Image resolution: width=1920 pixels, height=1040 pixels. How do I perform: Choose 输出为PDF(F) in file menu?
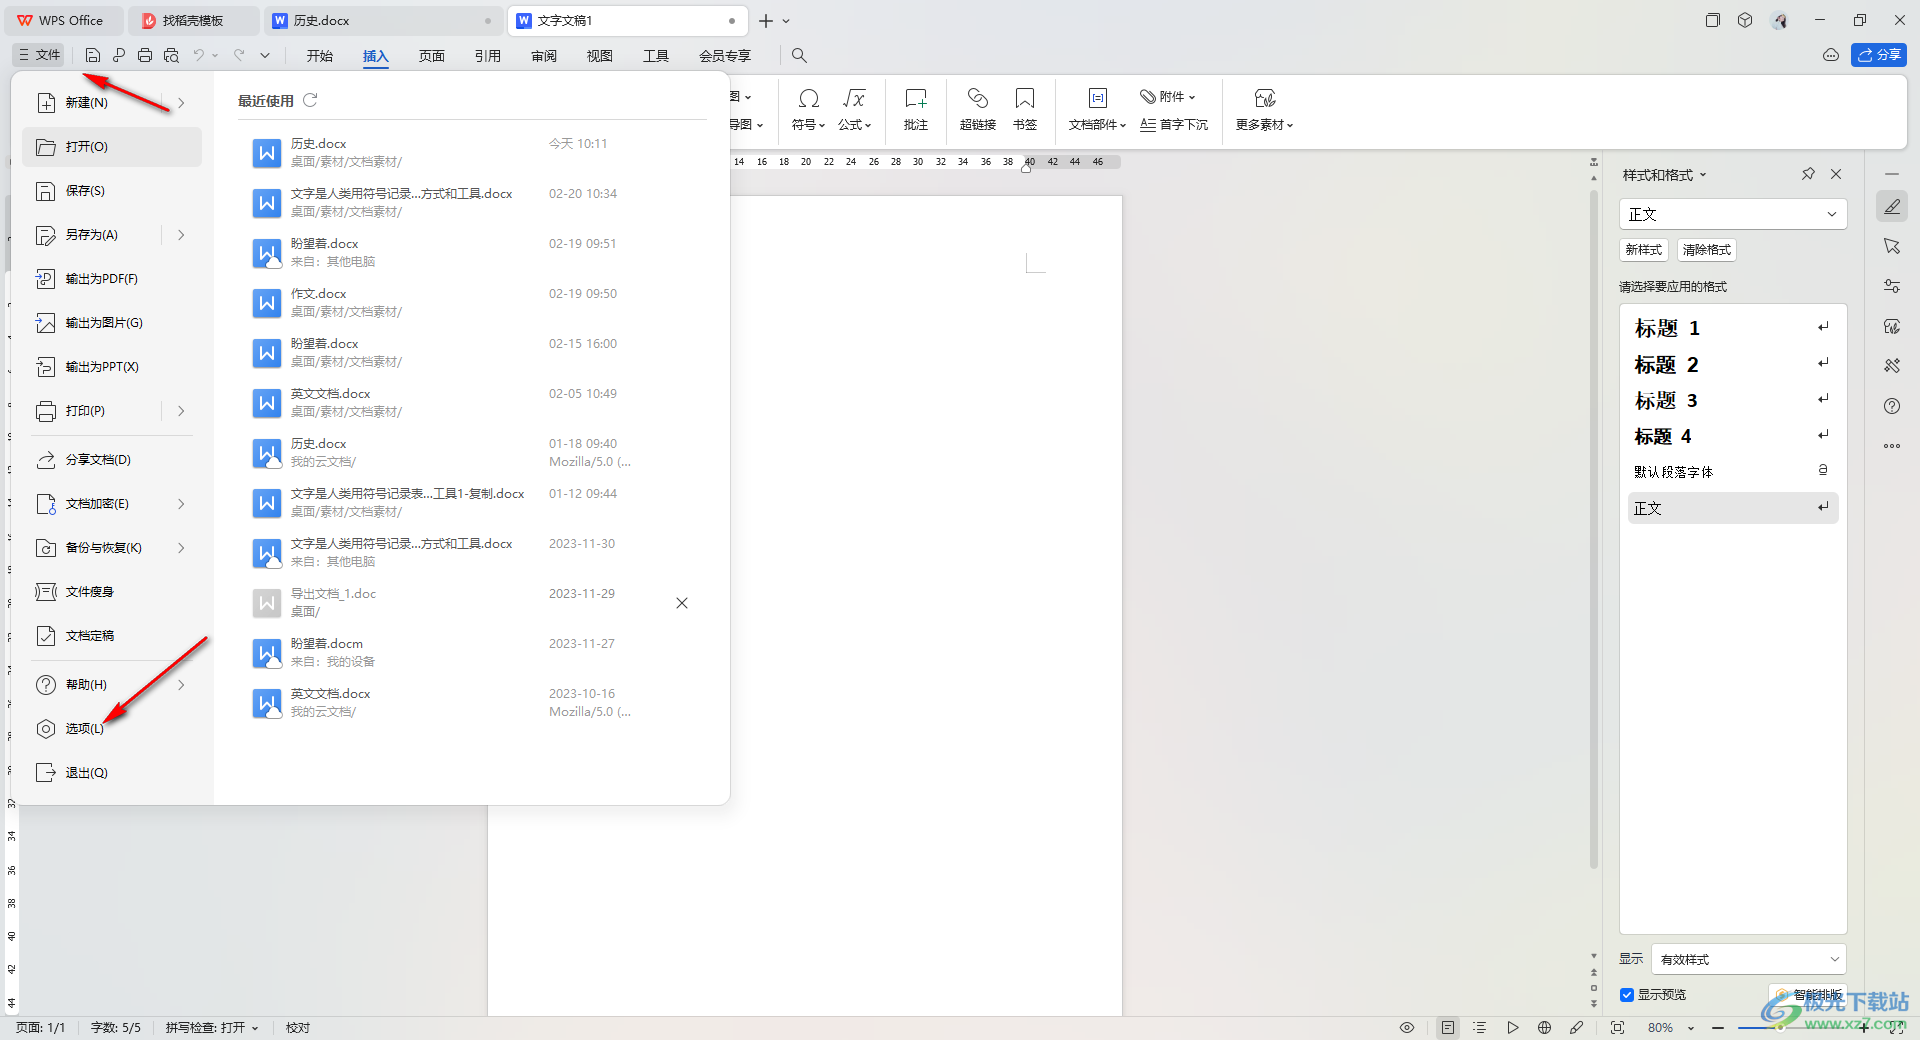(x=112, y=279)
